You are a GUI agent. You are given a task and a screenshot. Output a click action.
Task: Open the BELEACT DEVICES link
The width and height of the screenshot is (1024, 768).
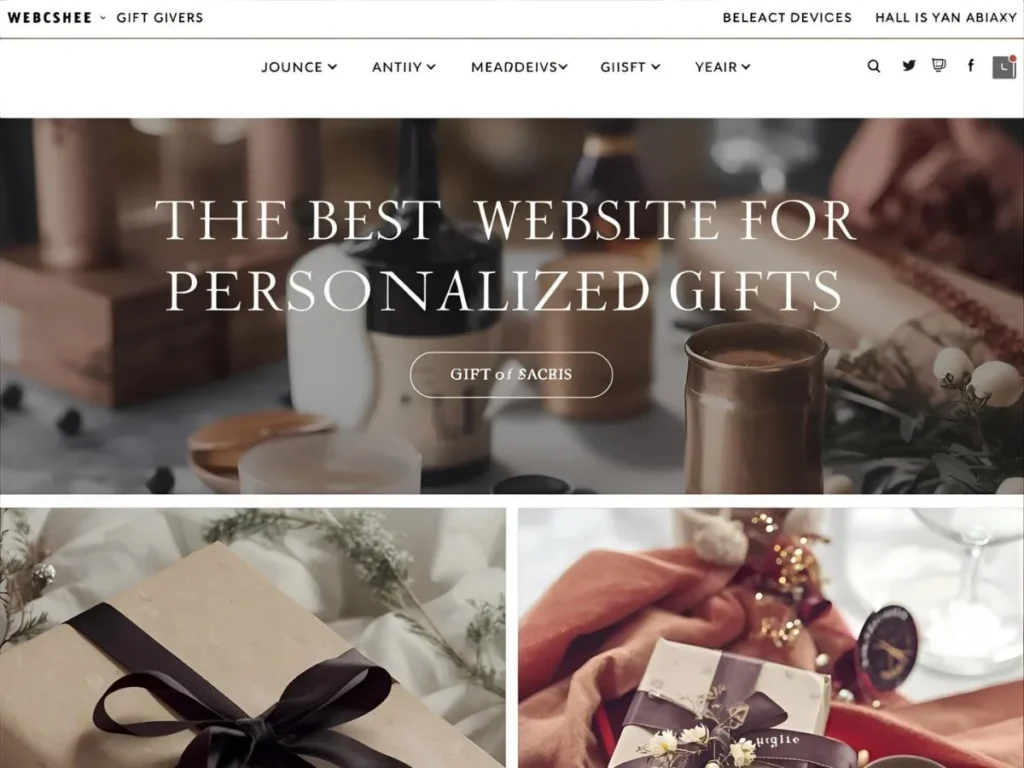pyautogui.click(x=787, y=18)
